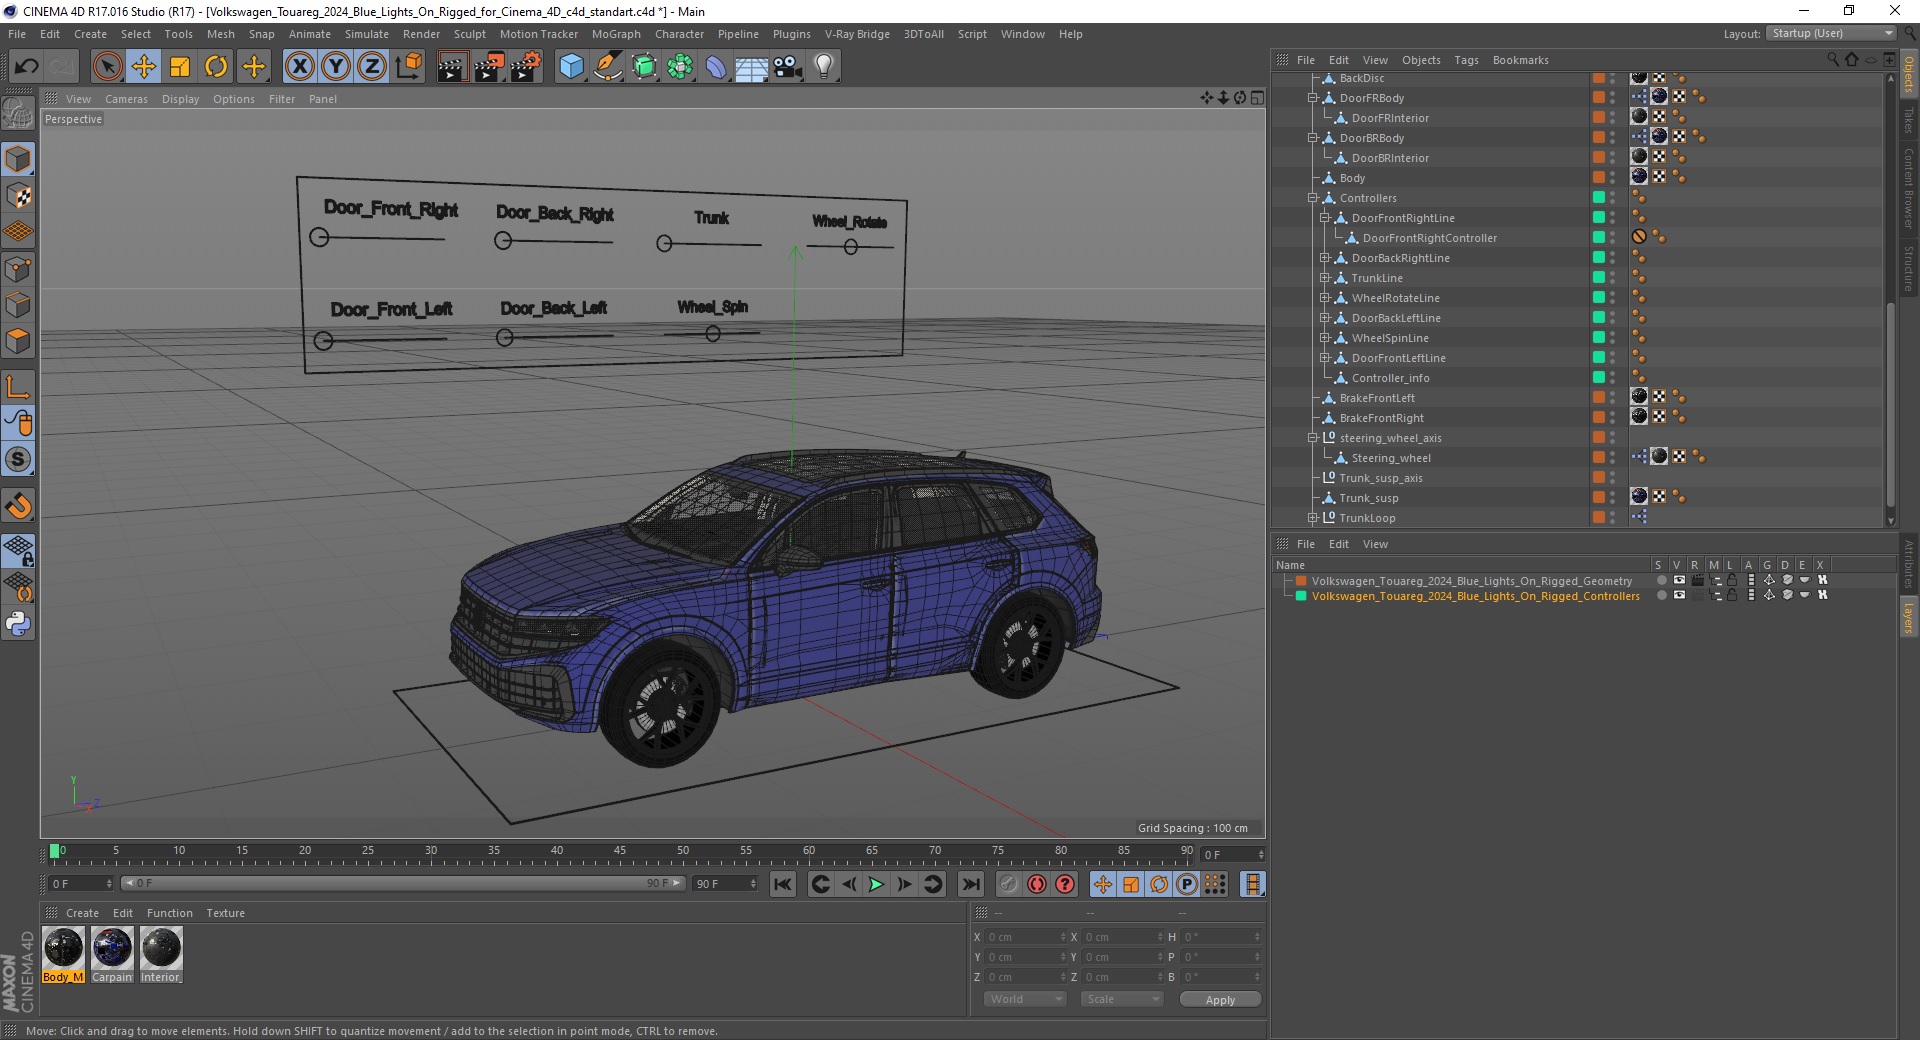Expand the TrunkLoop node

tap(1313, 518)
